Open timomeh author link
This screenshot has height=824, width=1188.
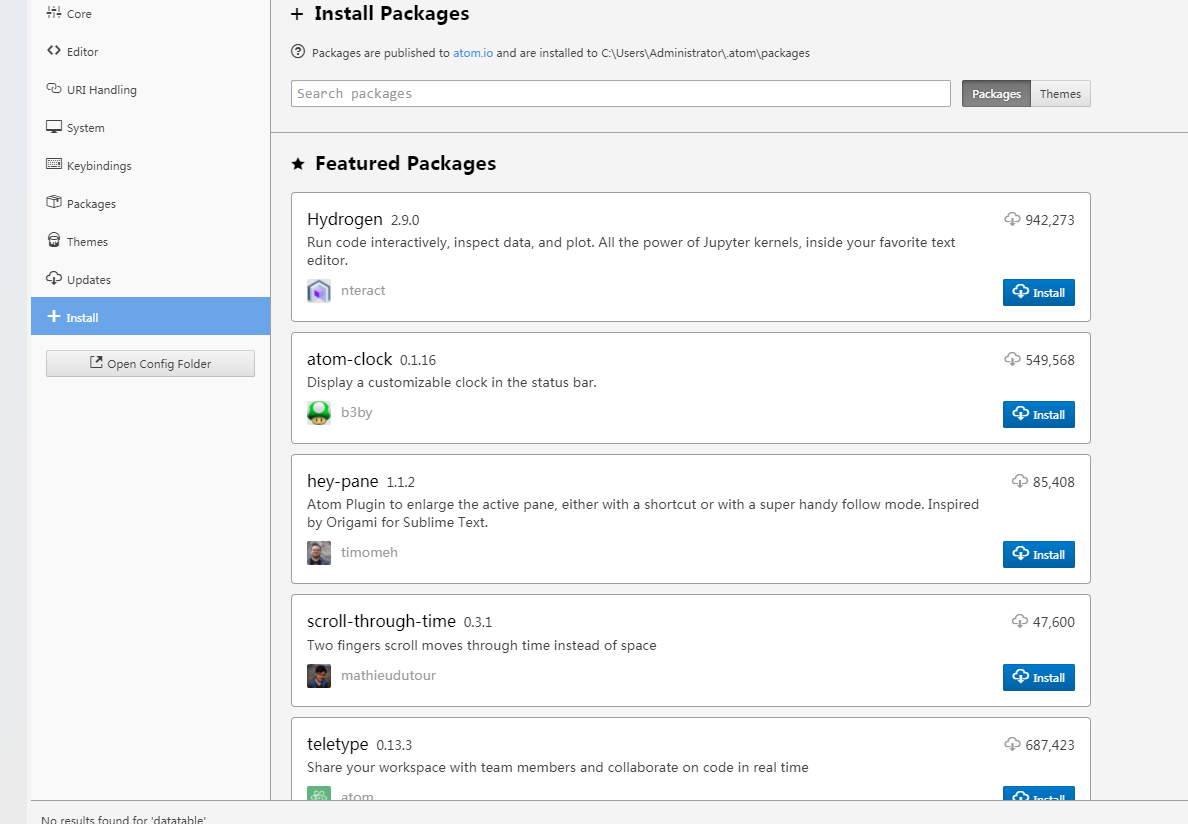coord(369,553)
